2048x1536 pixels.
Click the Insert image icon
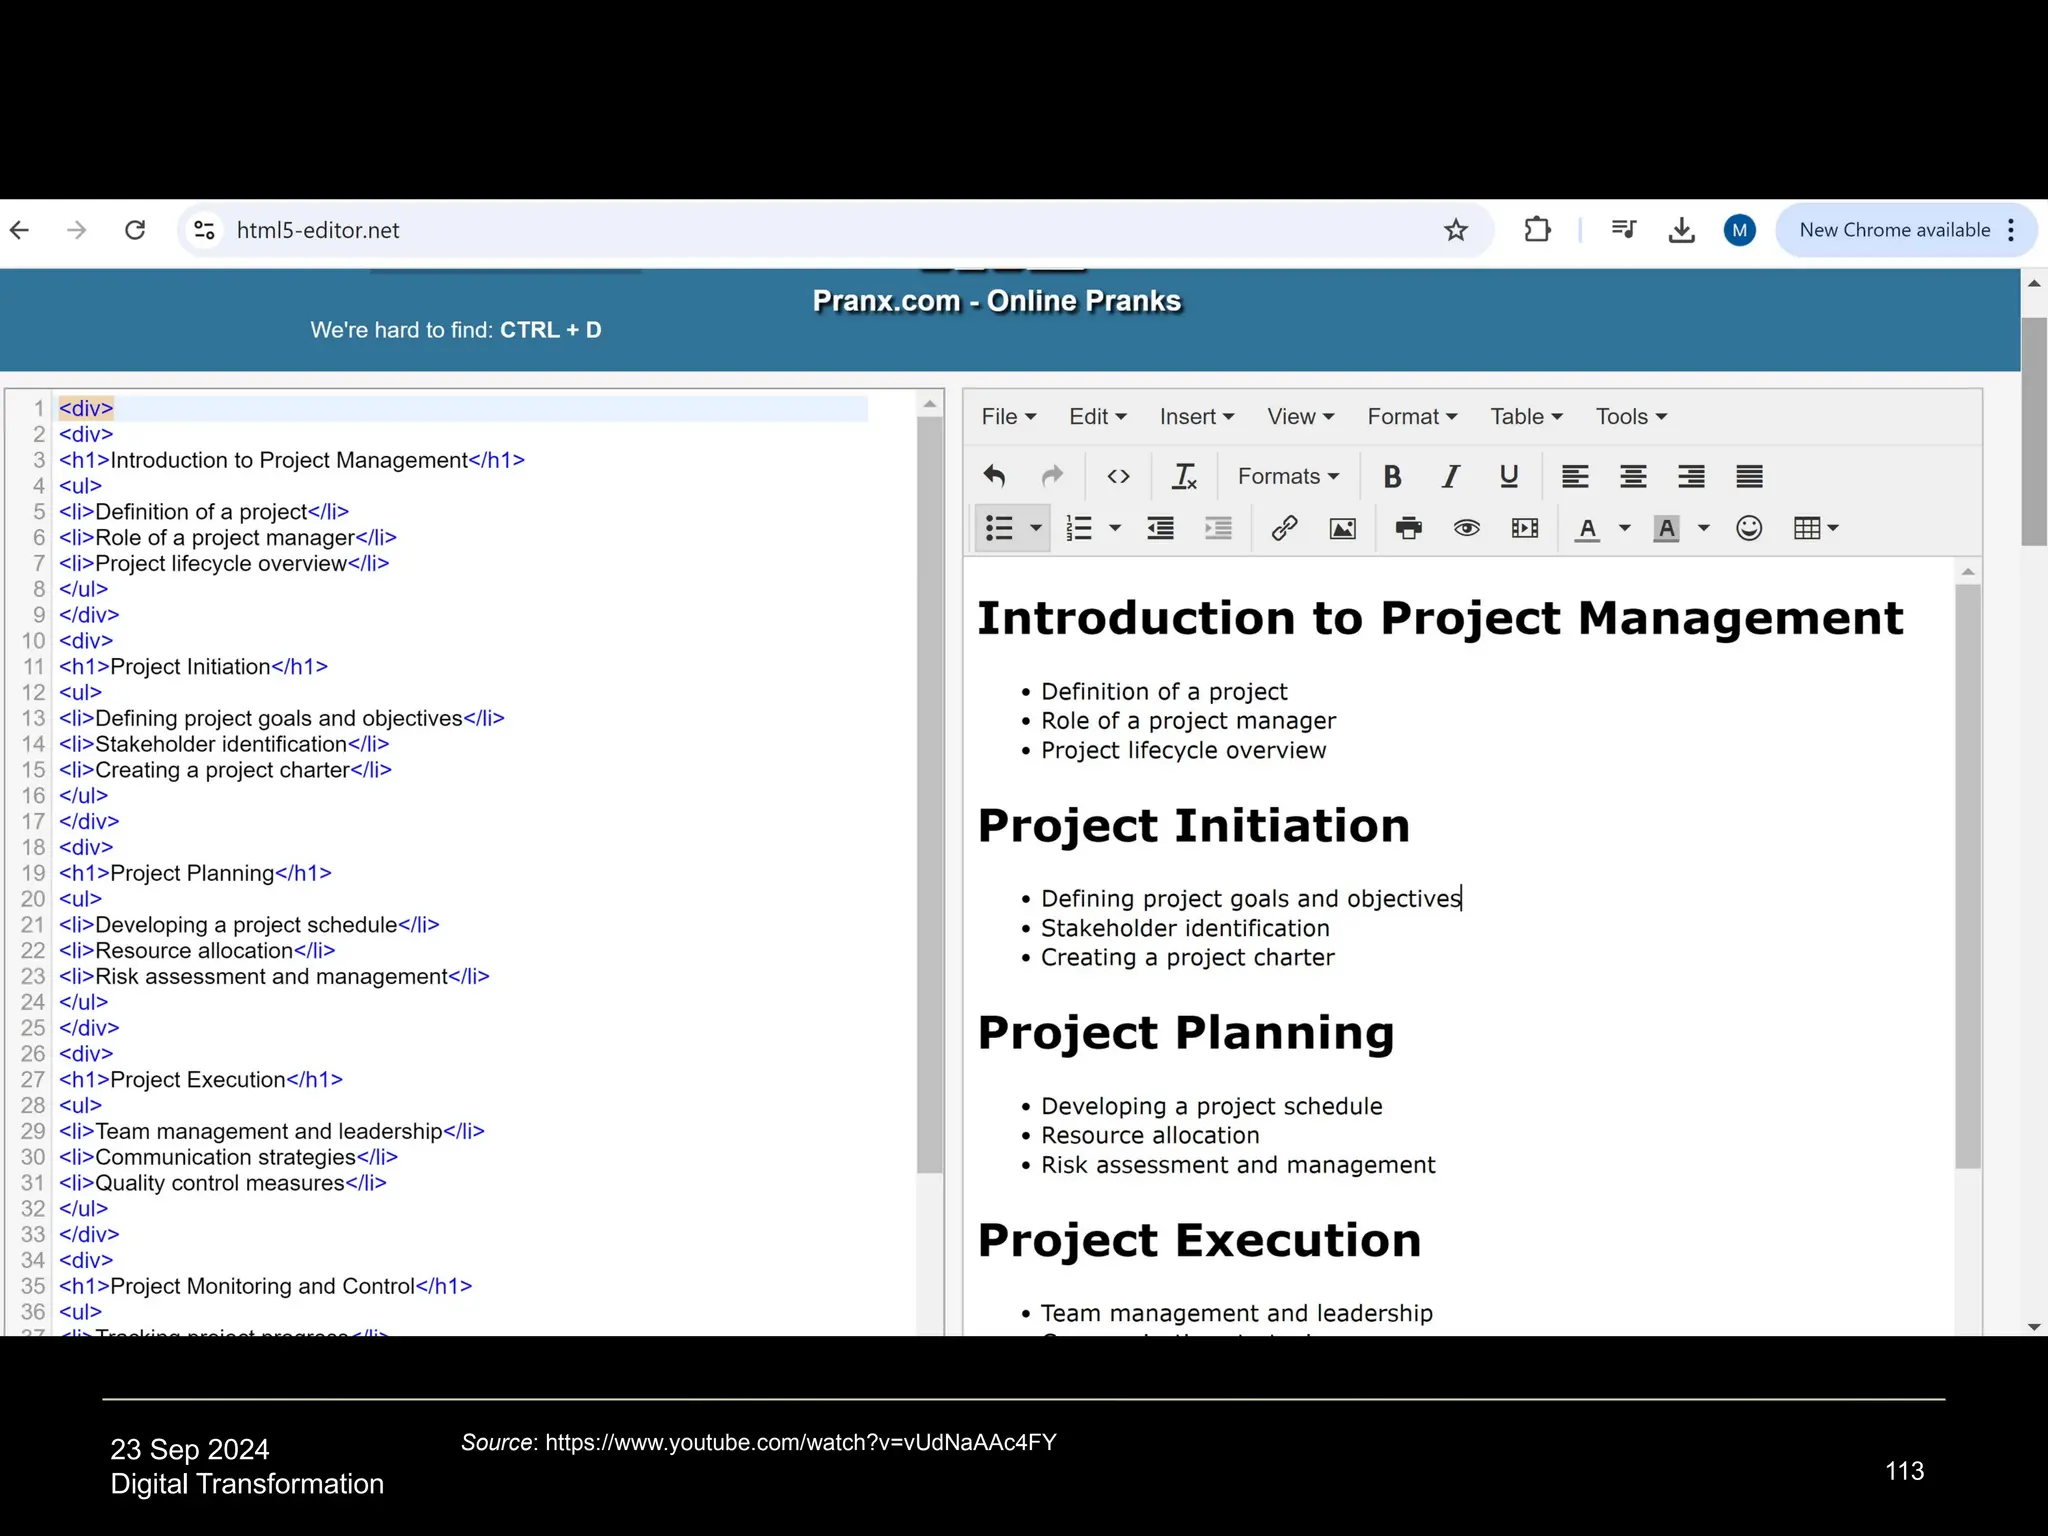tap(1343, 528)
